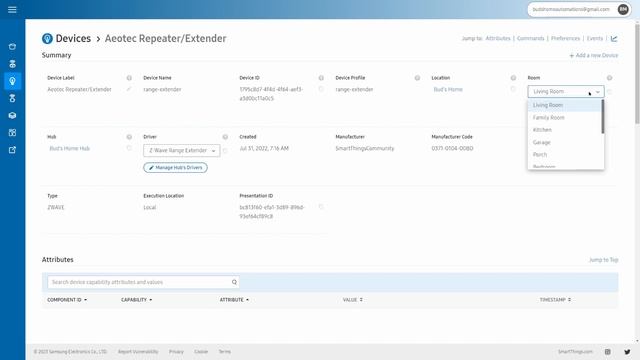Show info for Hub field
This screenshot has width=640, height=360.
pos(129,137)
